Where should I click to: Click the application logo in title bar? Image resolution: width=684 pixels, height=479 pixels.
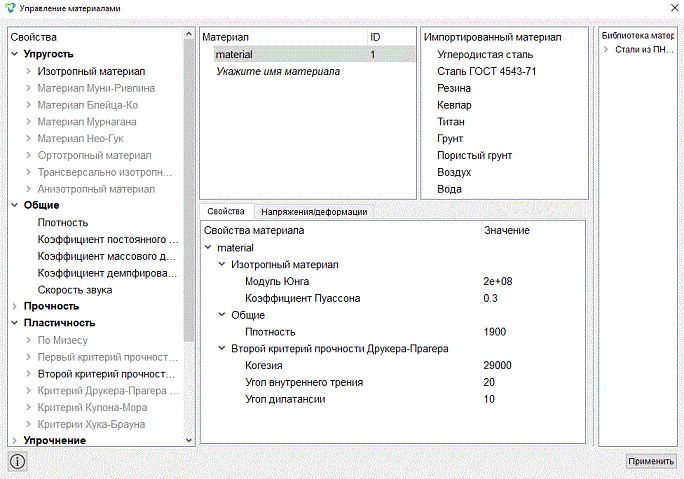click(x=10, y=8)
